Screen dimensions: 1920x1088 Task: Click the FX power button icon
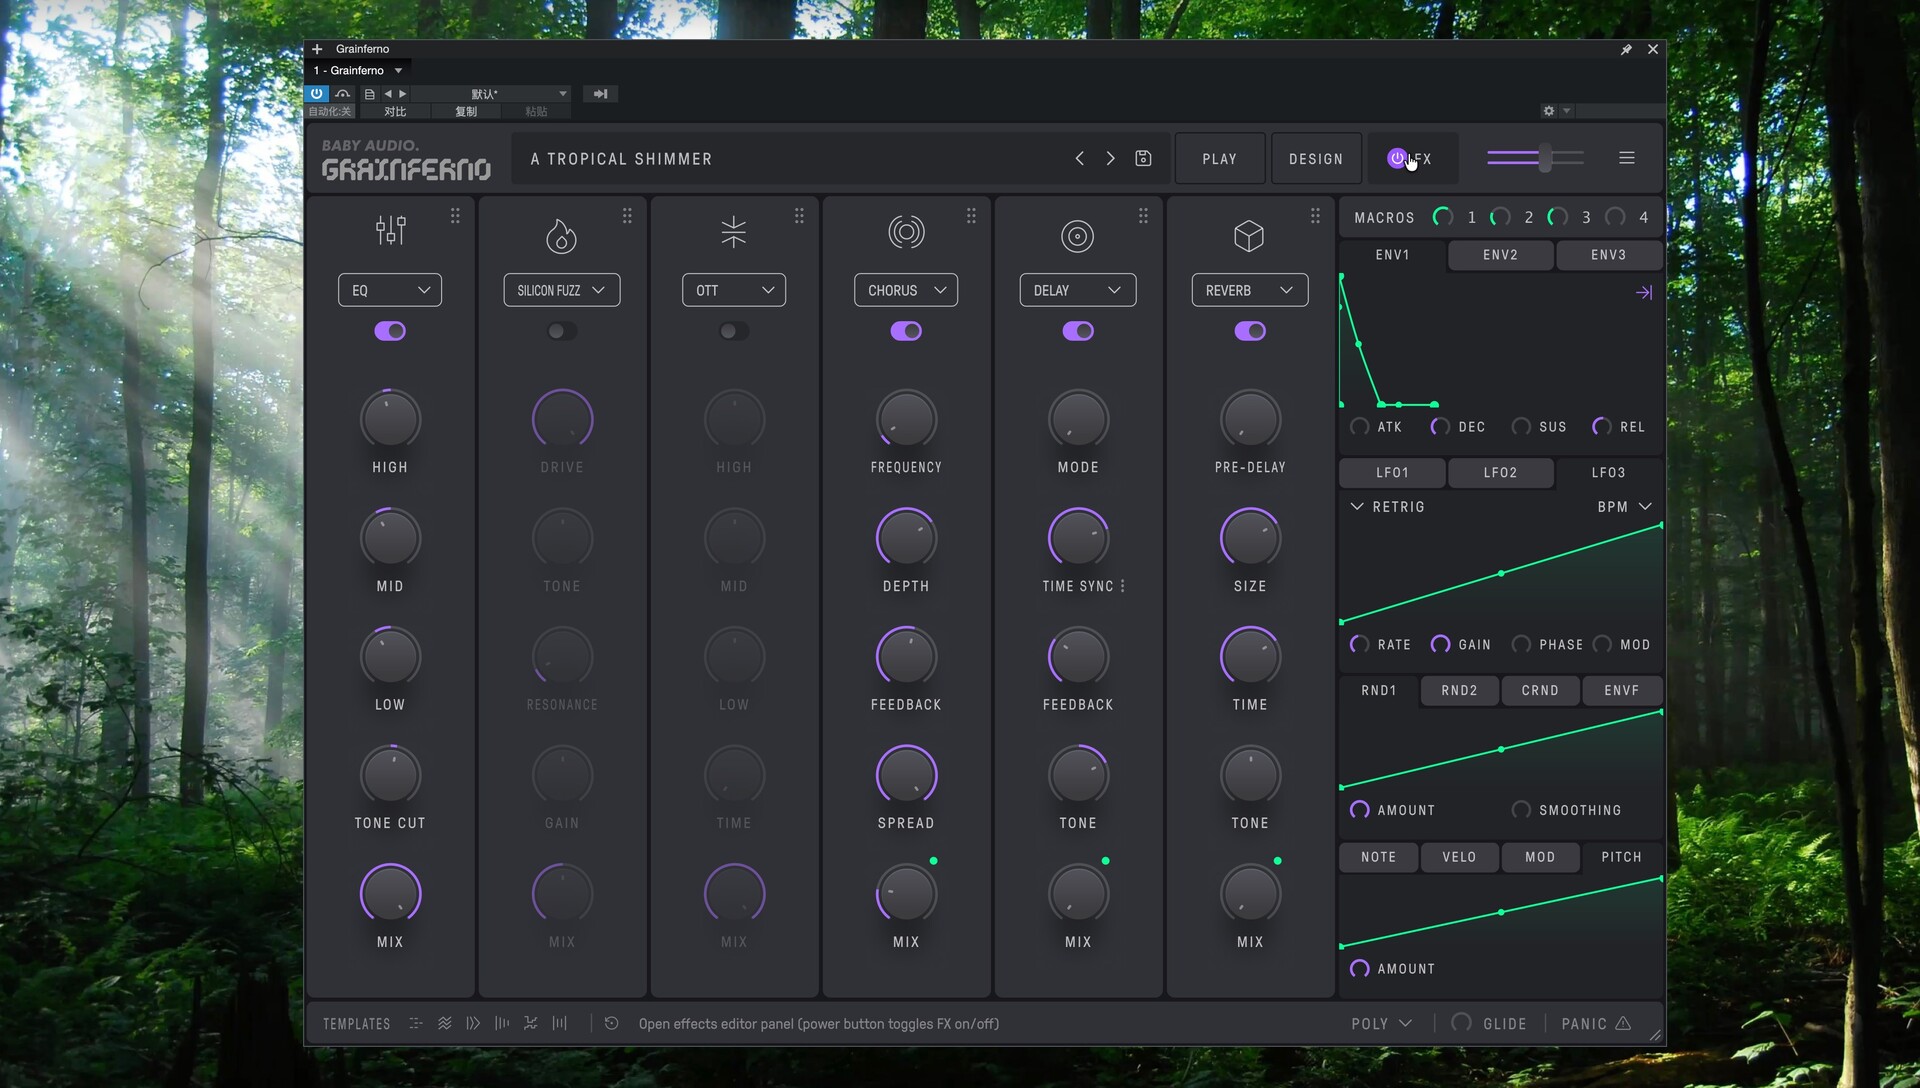pyautogui.click(x=1397, y=158)
